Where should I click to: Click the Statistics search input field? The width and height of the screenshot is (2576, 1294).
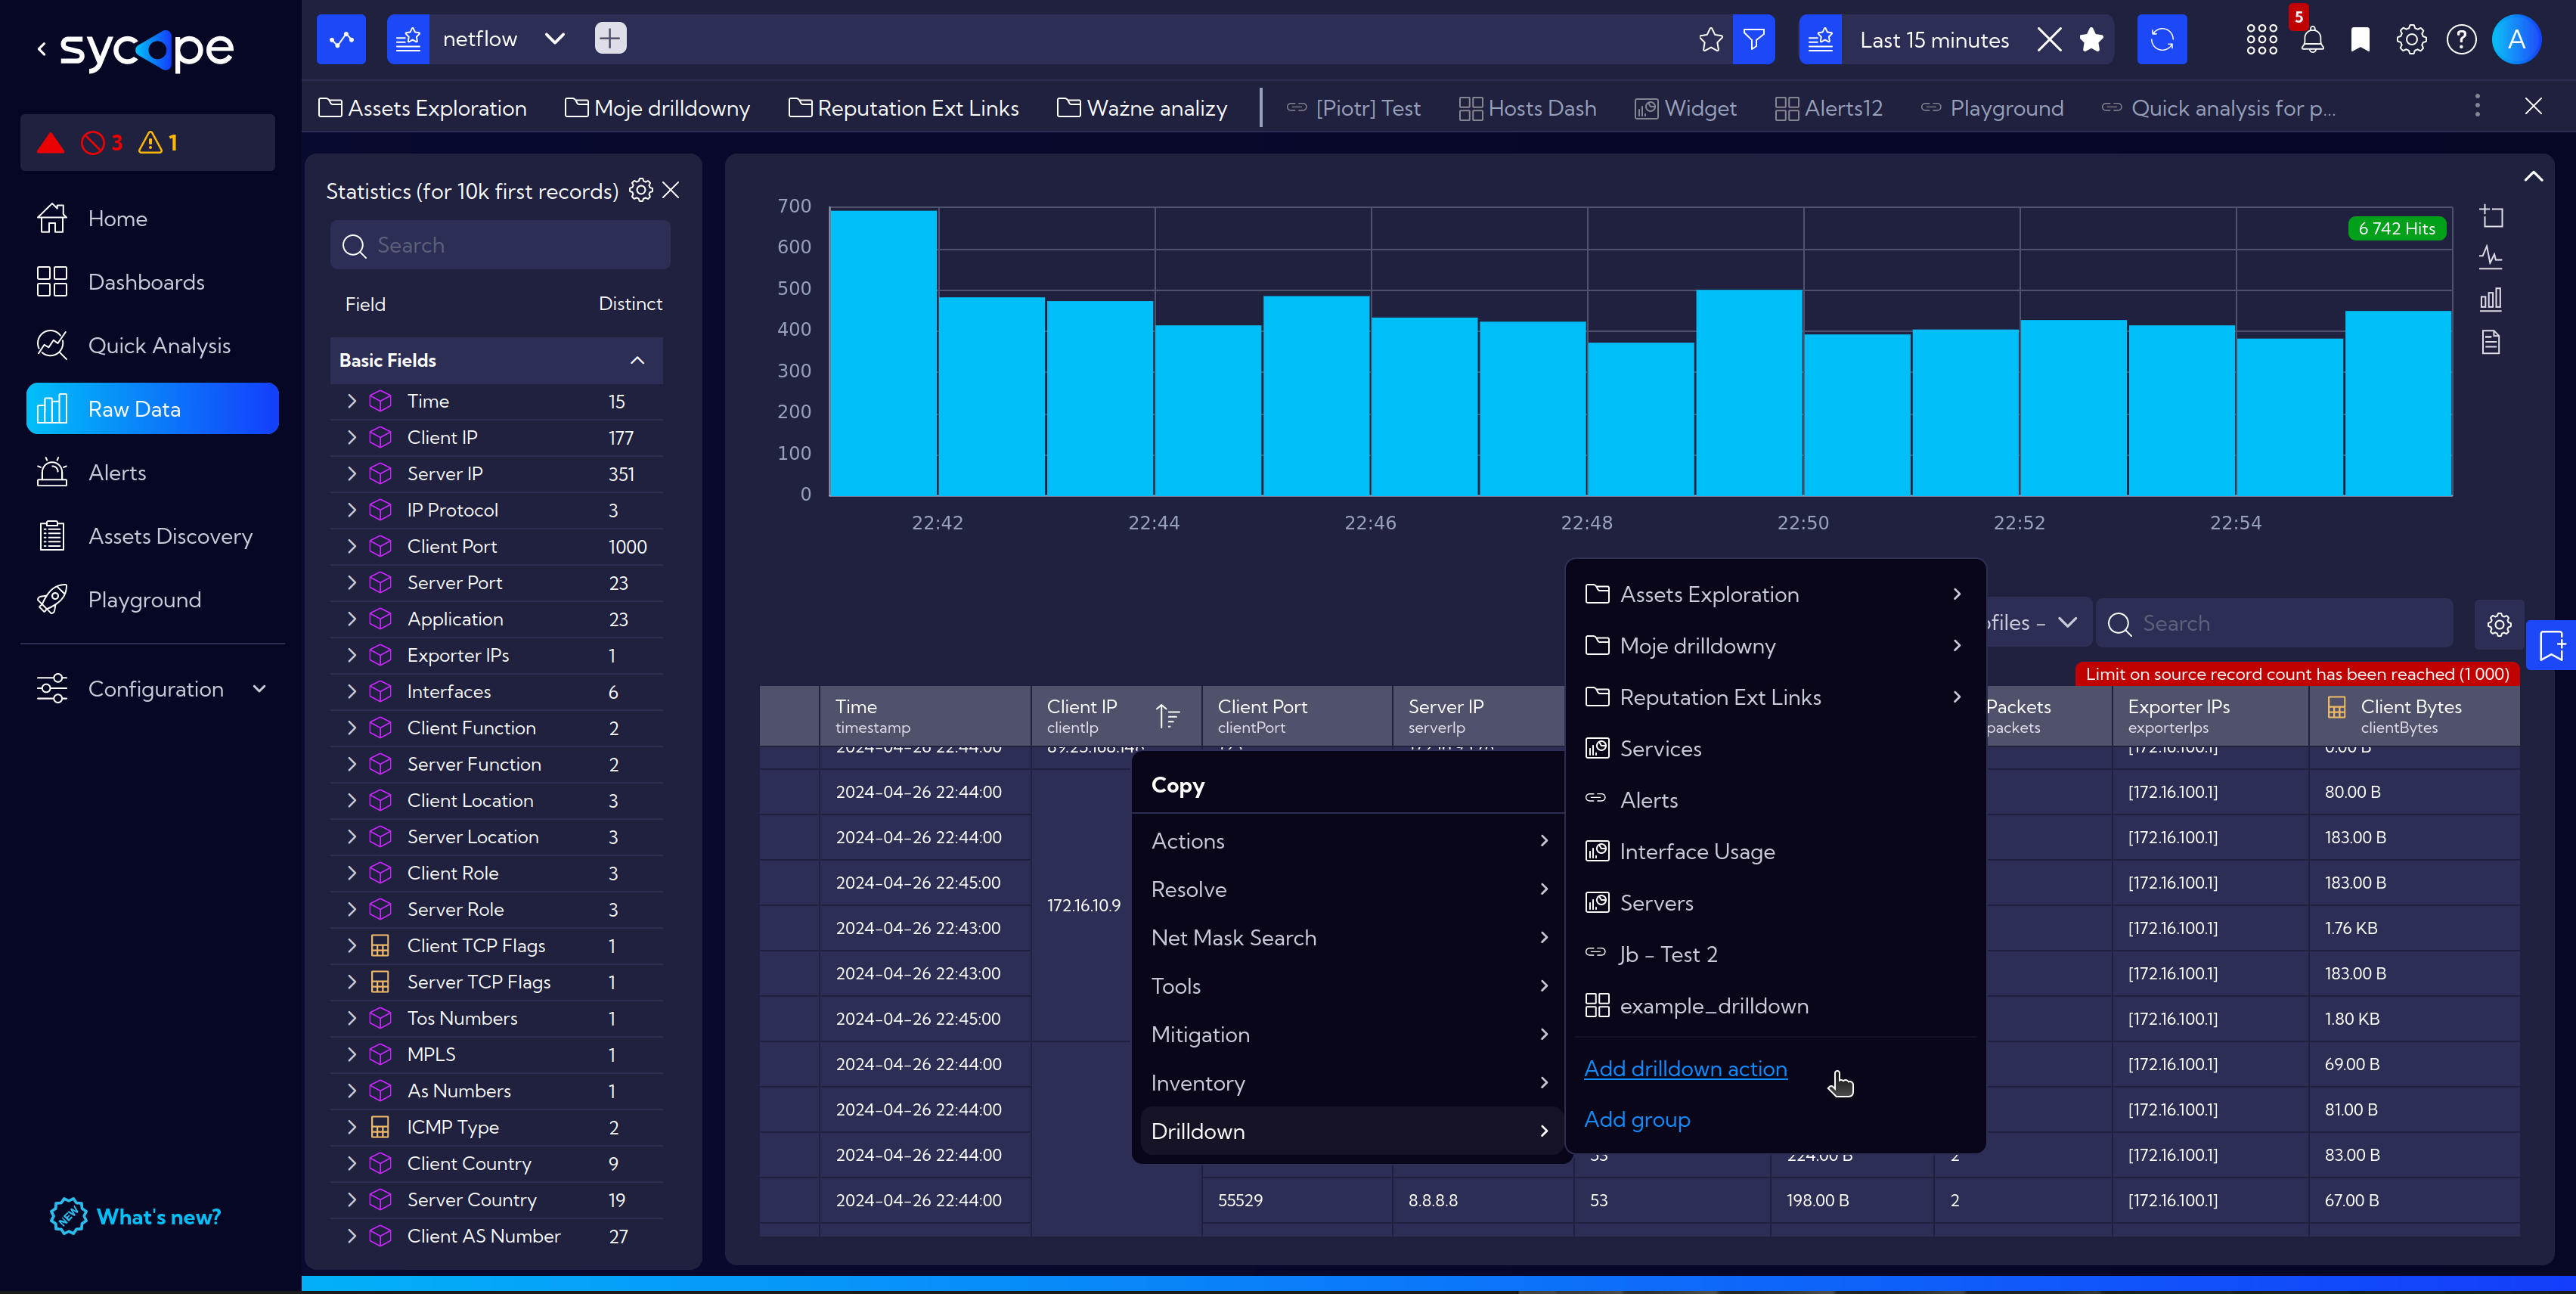point(500,244)
